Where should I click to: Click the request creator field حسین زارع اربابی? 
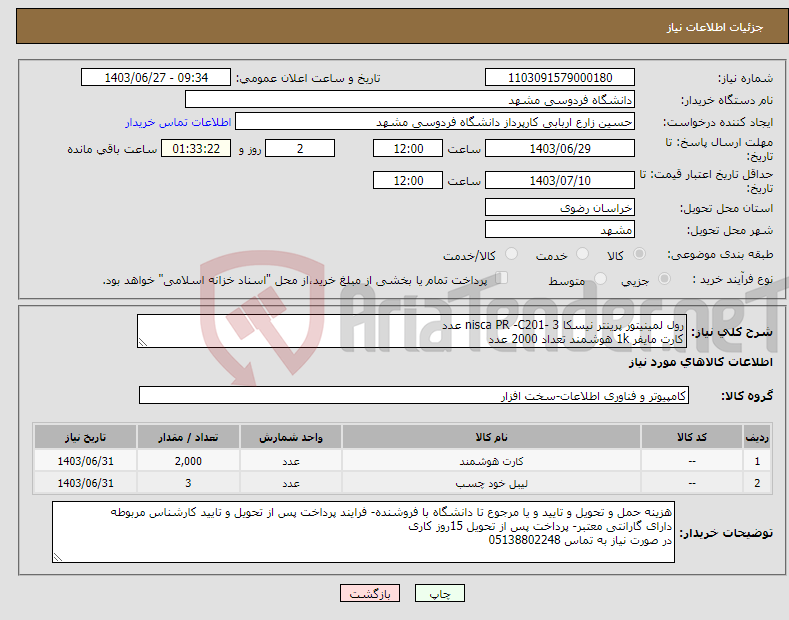435,122
